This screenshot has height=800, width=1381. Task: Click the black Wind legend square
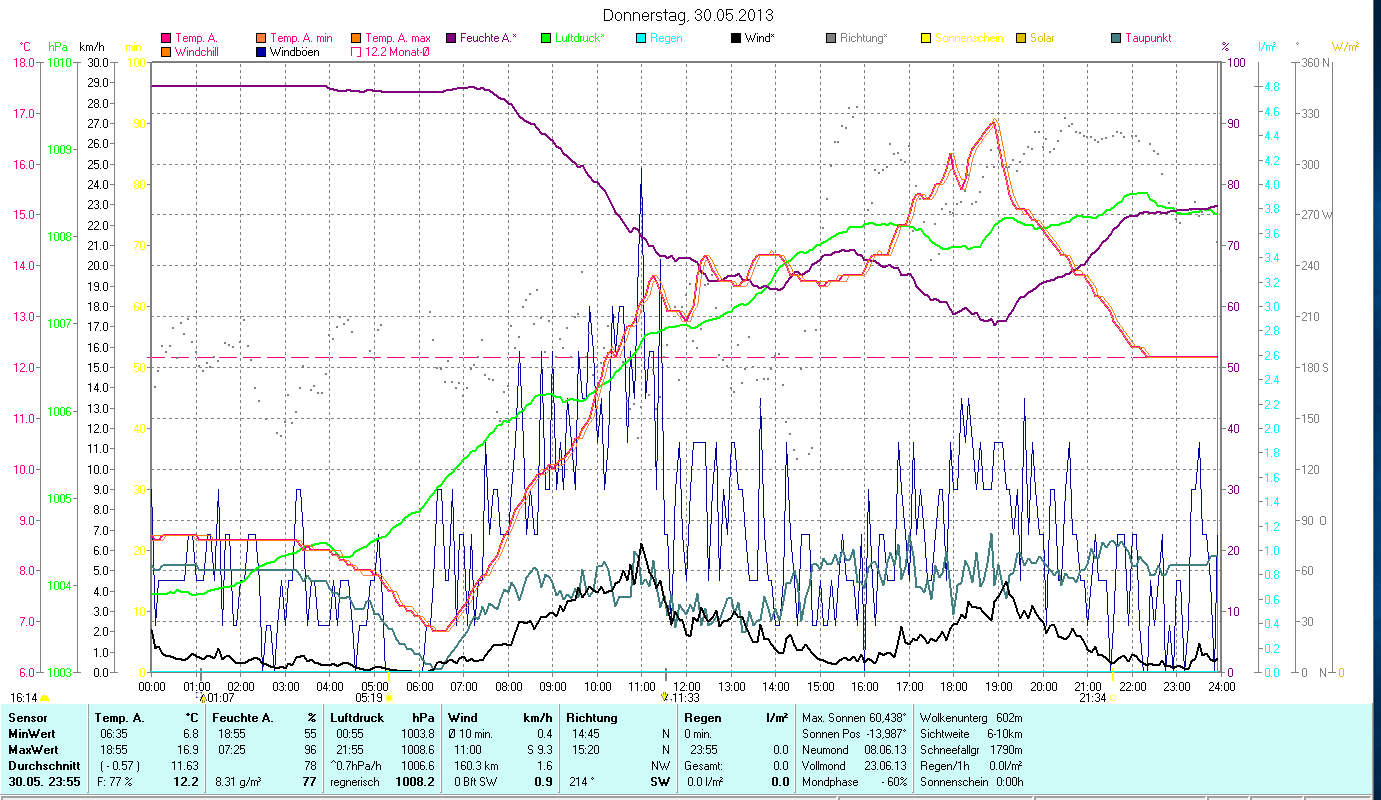(x=736, y=38)
